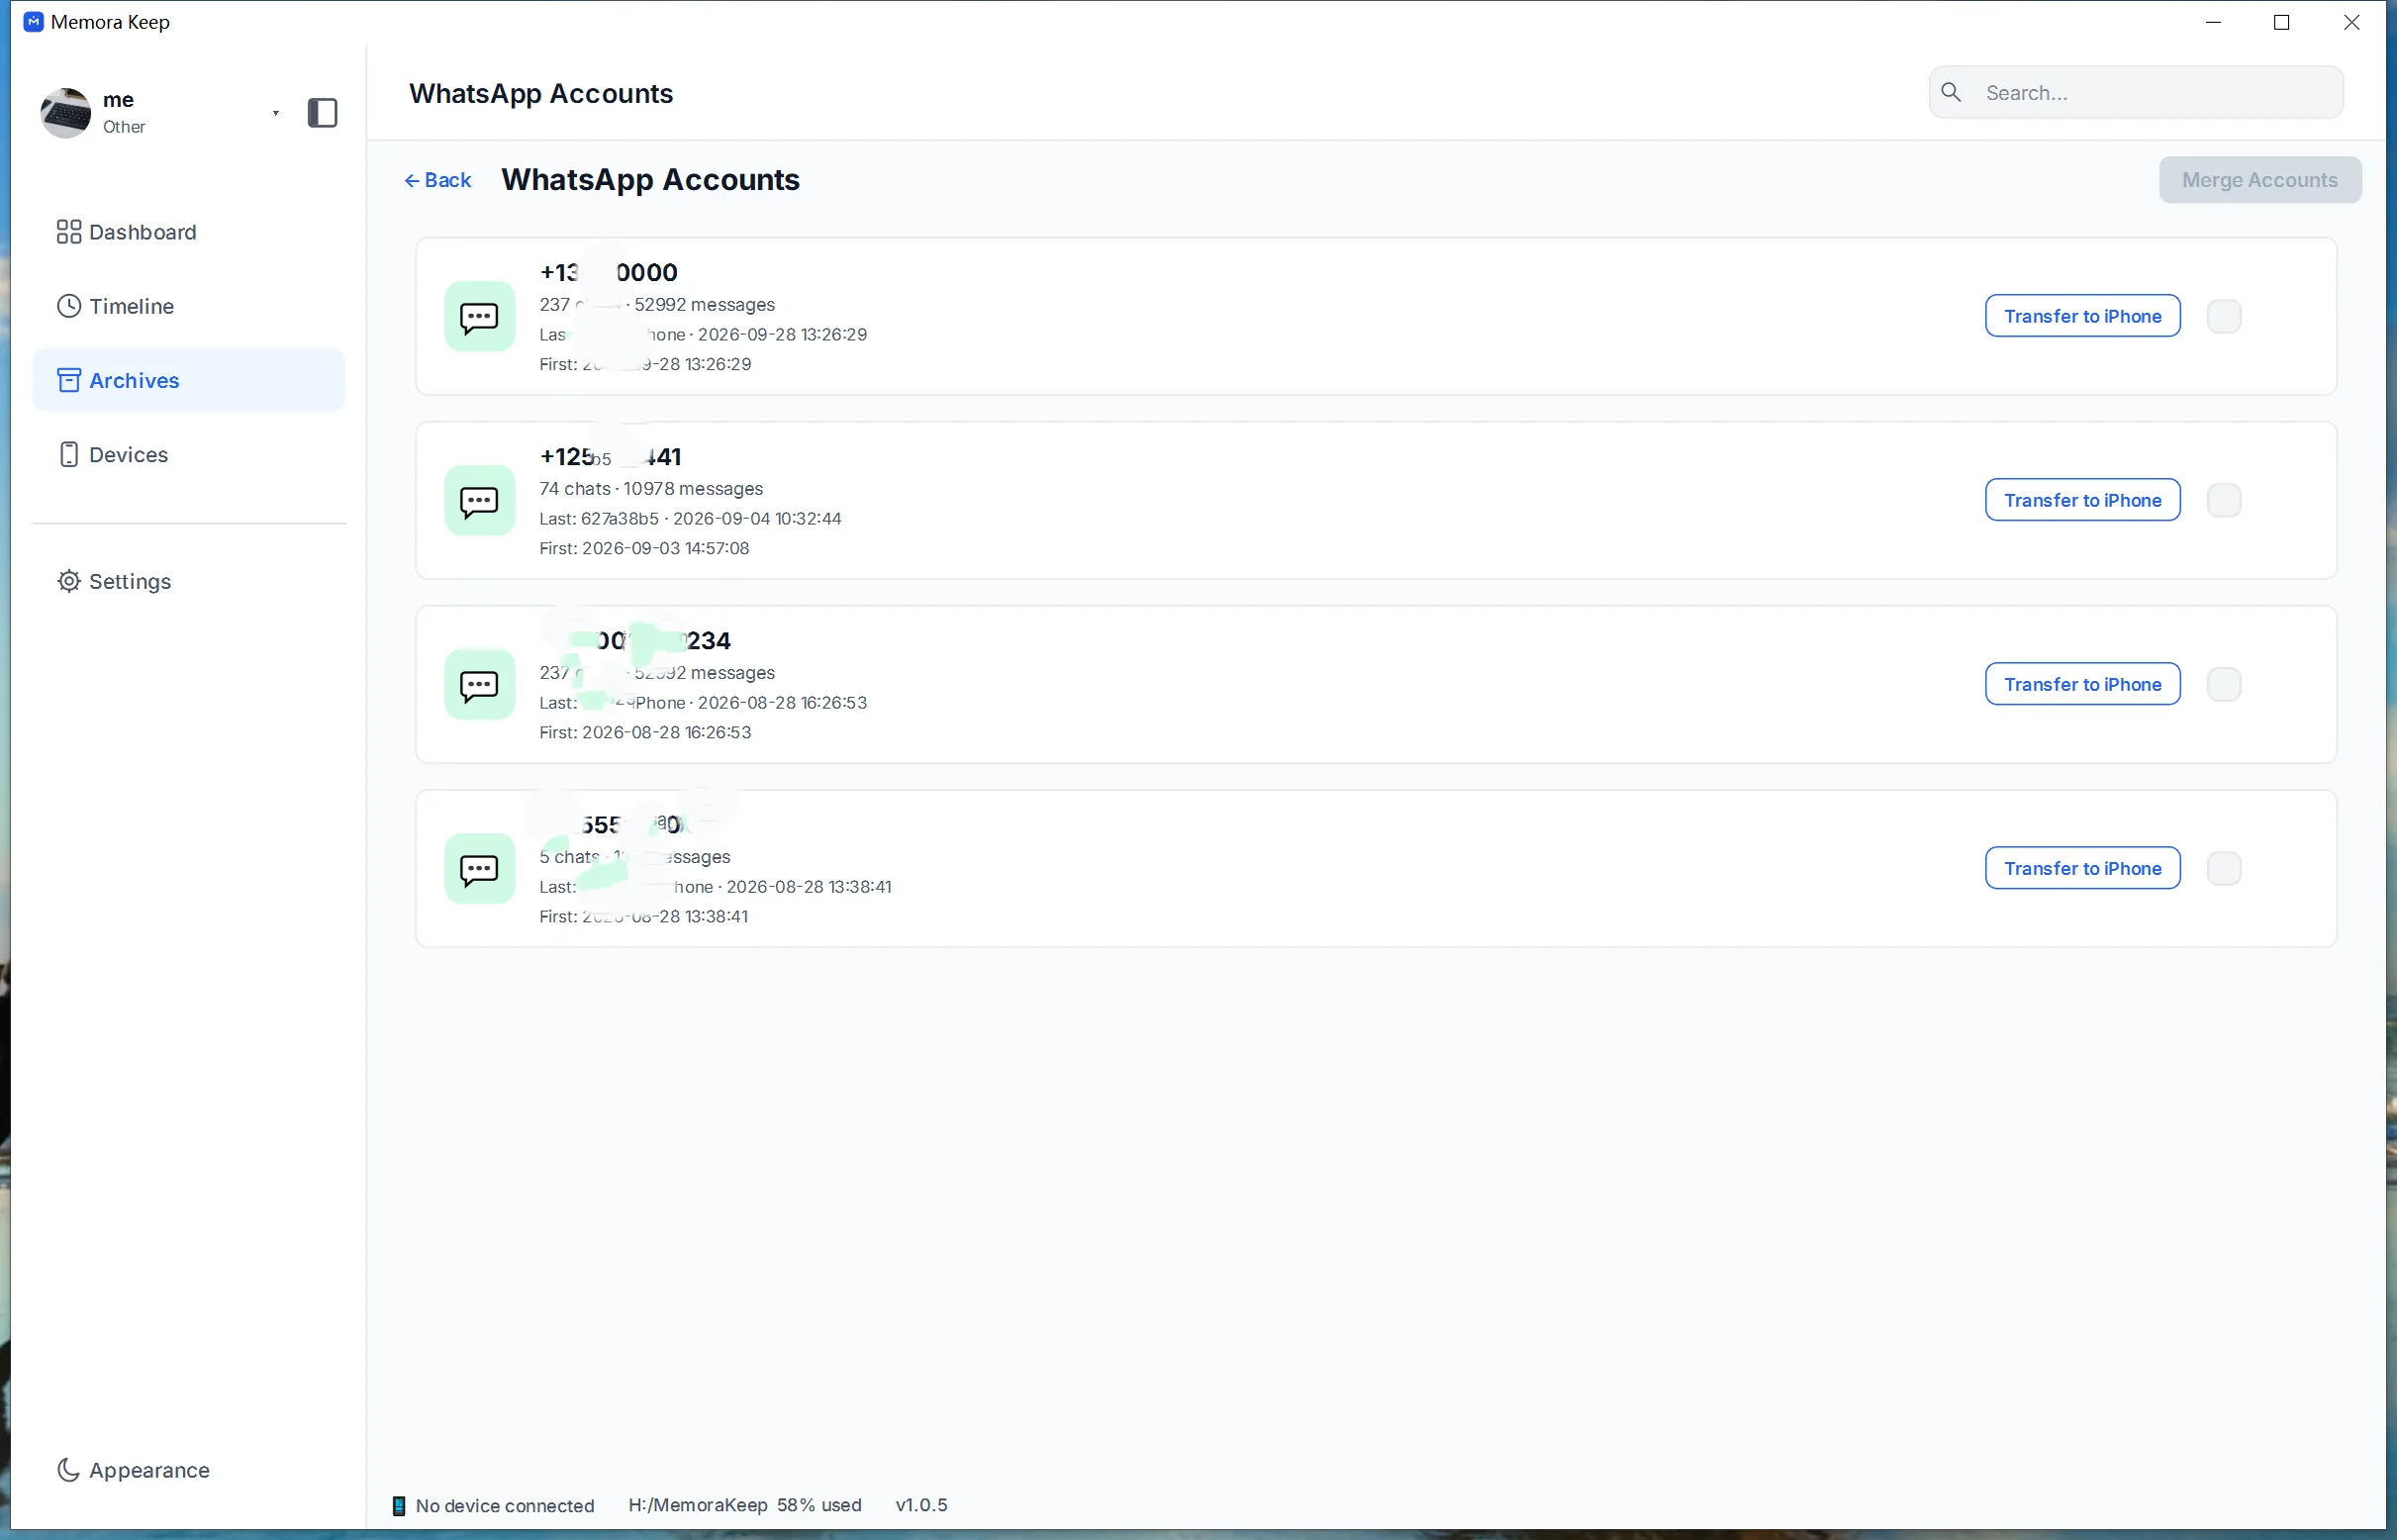This screenshot has width=2397, height=1540.
Task: Click the device status icon in status bar
Action: [x=399, y=1506]
